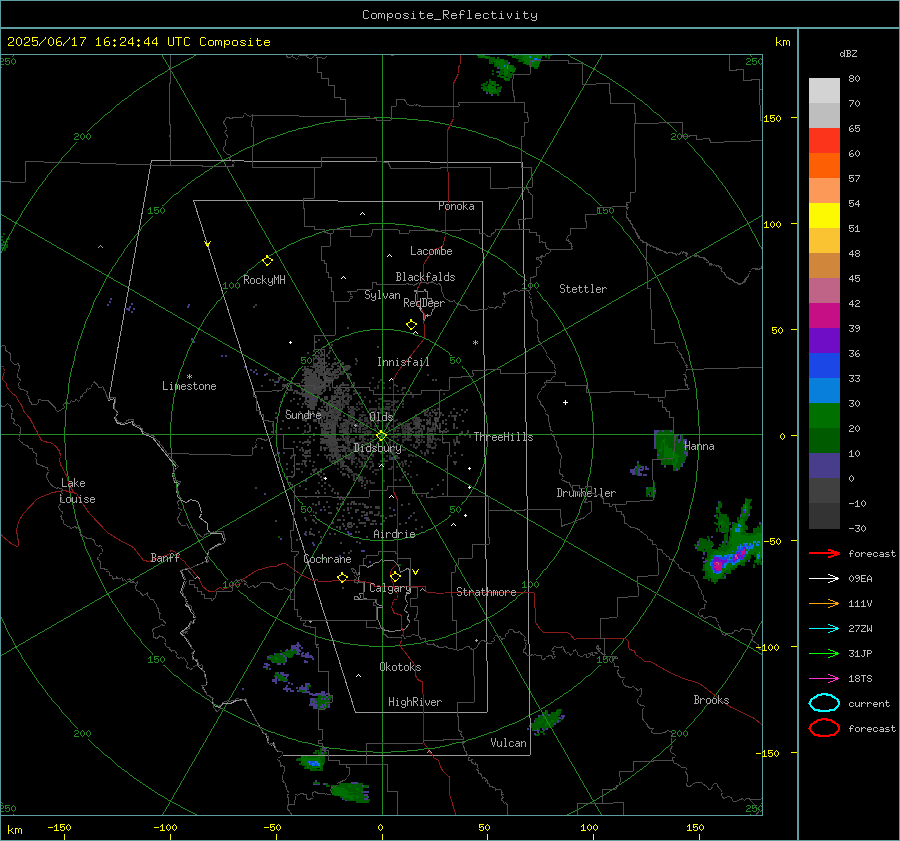Click the Olds label
900x841 pixels.
[381, 417]
